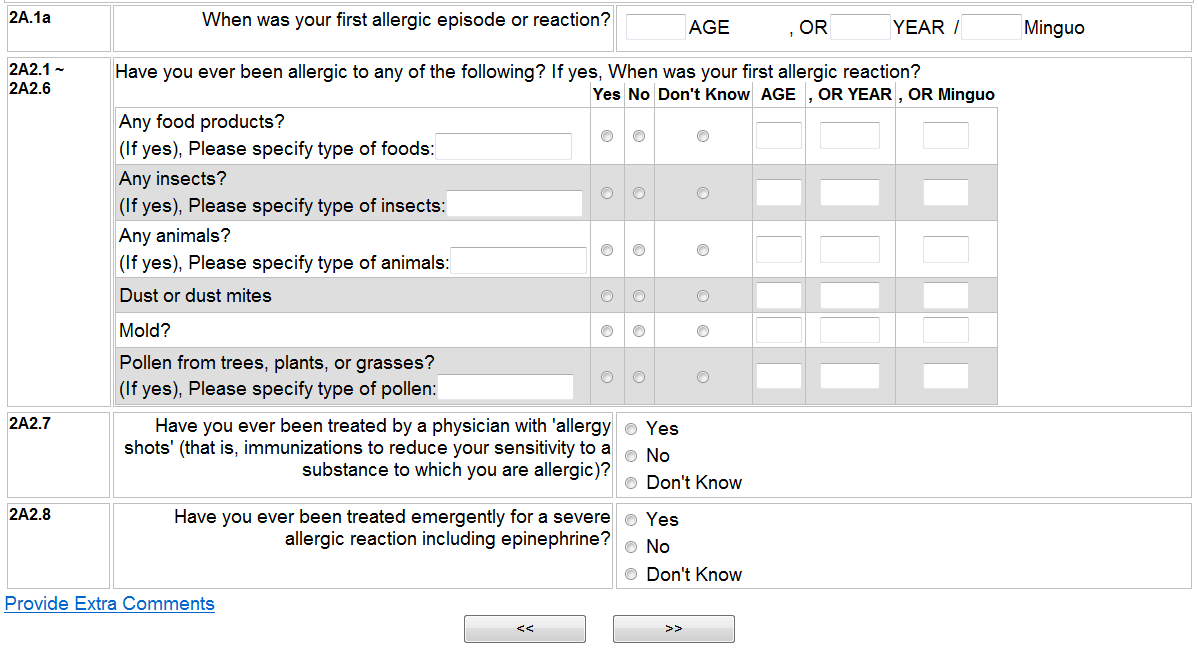This screenshot has width=1198, height=669.
Task: Select Yes for allergy shots treatment
Action: point(631,429)
